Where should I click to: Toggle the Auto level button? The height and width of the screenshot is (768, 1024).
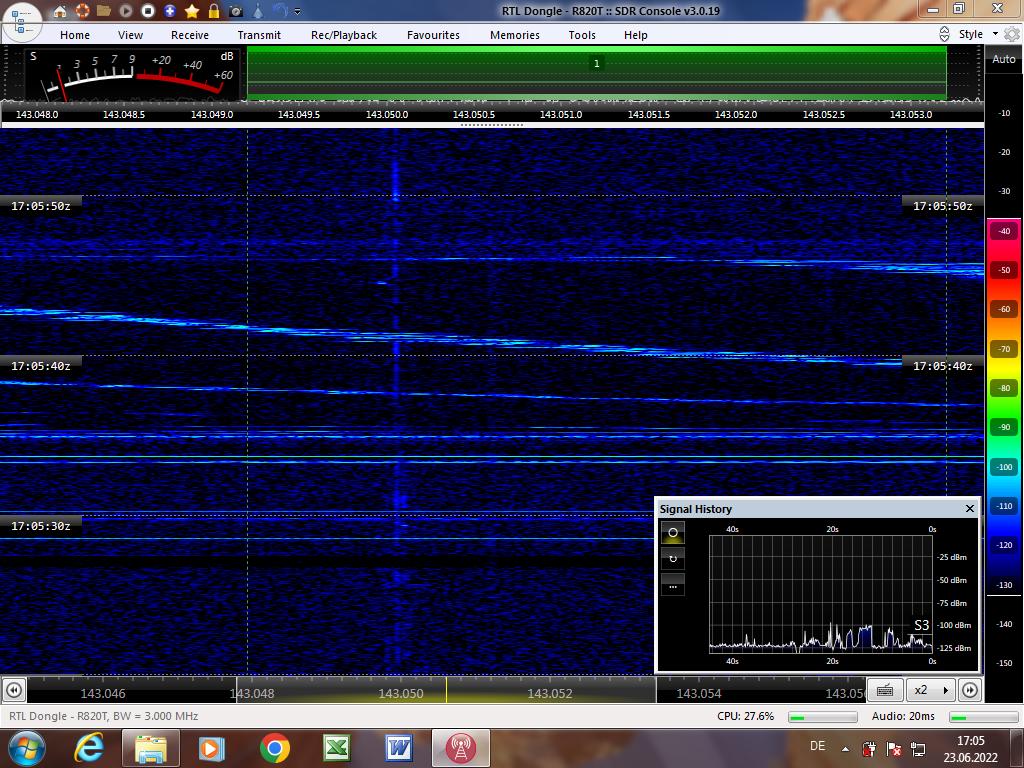[x=1004, y=59]
